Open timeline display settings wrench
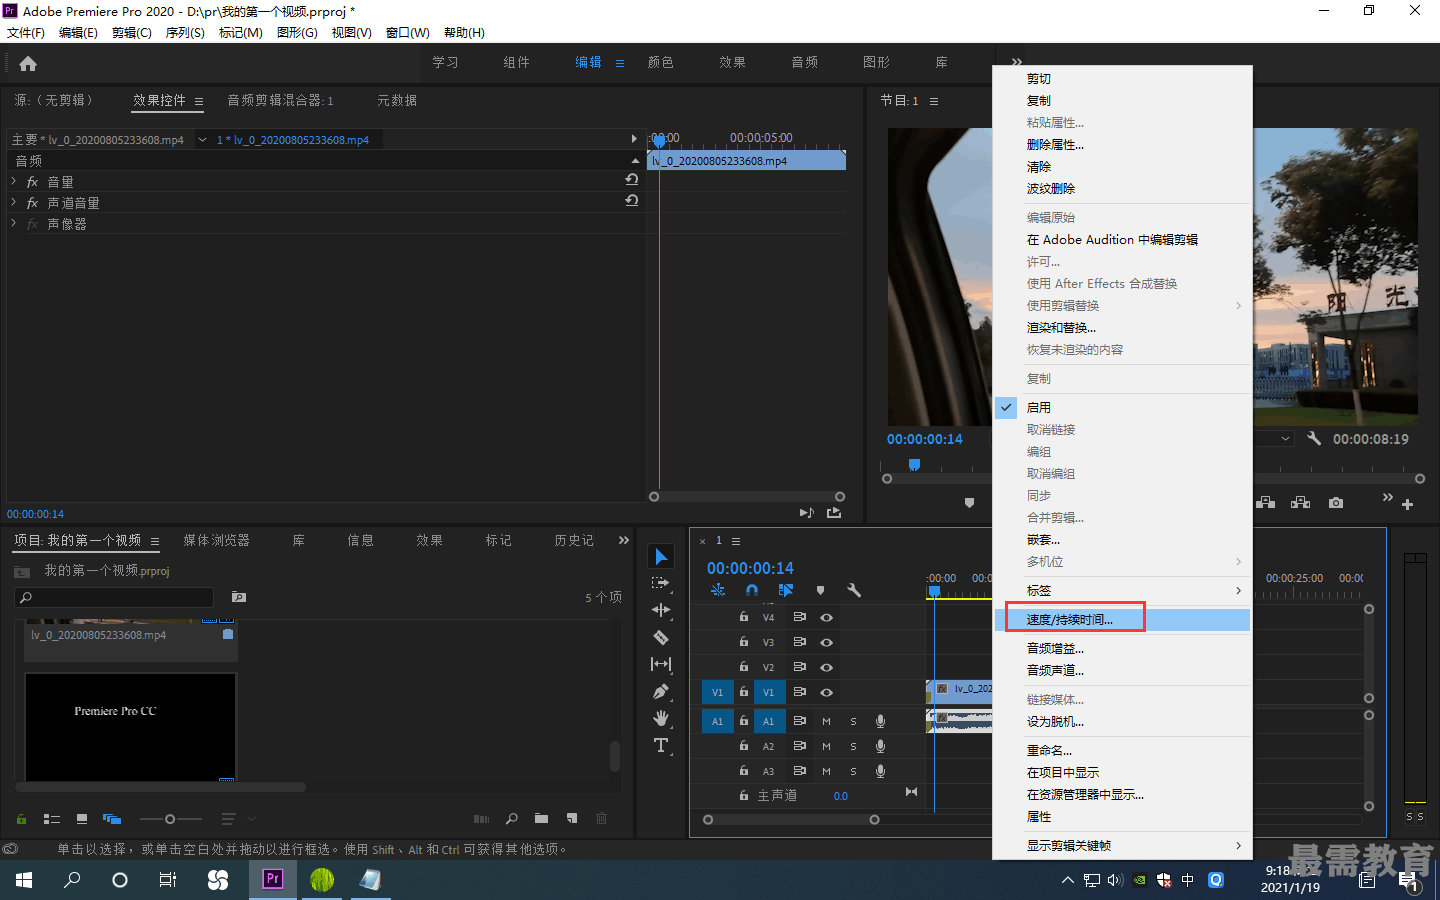1440x900 pixels. click(x=854, y=590)
